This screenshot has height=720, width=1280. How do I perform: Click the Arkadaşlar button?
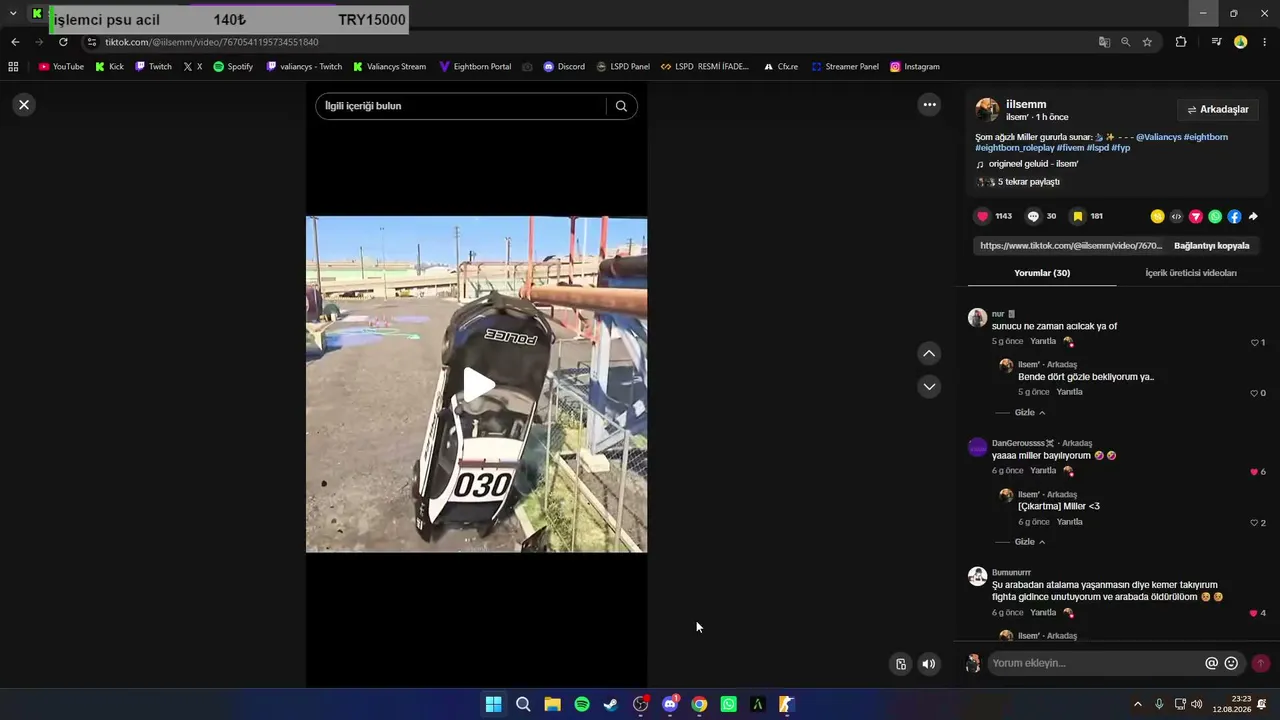(1218, 110)
